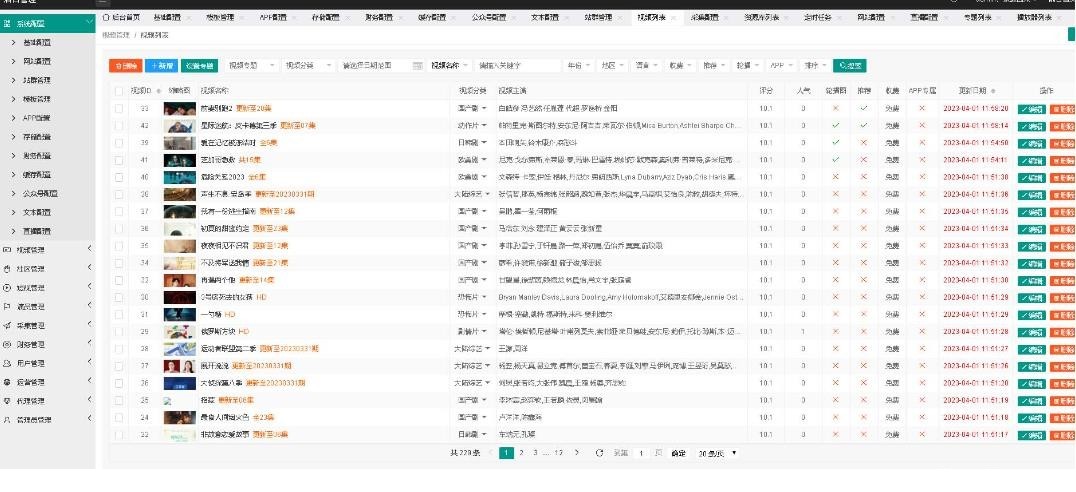The image size is (1076, 492).
Task: Switch to the 文本配置 tab
Action: [x=544, y=17]
